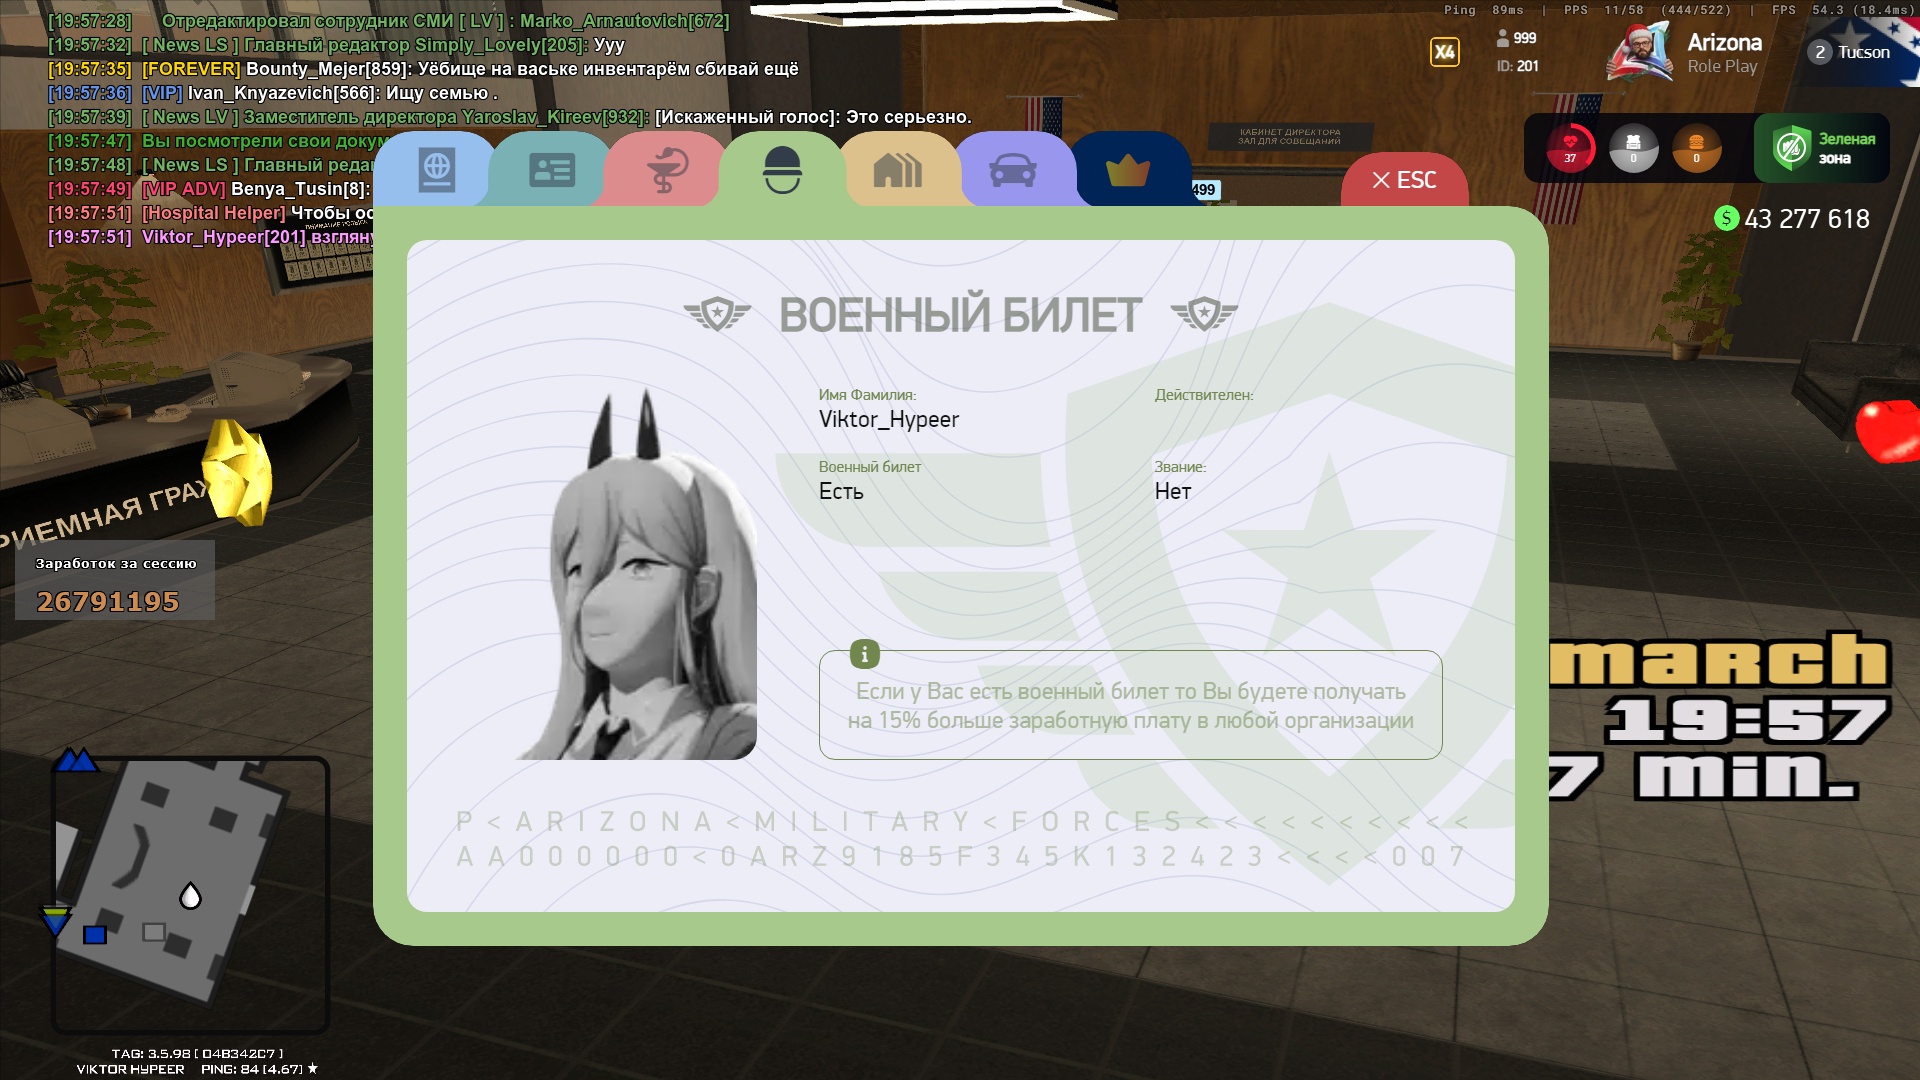This screenshot has height=1080, width=1920.
Task: Click the green dollar money balance
Action: click(1791, 219)
